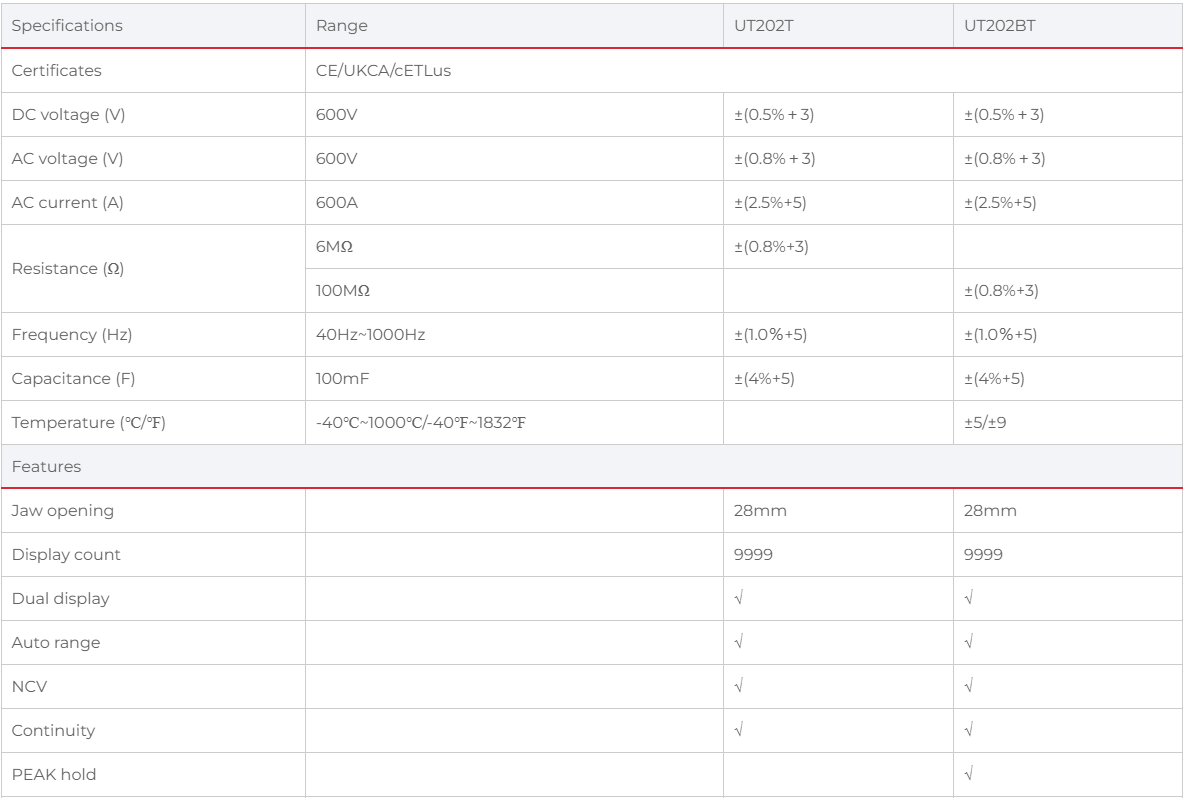This screenshot has height=798, width=1184.
Task: Click UT202BT resistance accuracy in 100MΩ row
Action: click(1001, 291)
